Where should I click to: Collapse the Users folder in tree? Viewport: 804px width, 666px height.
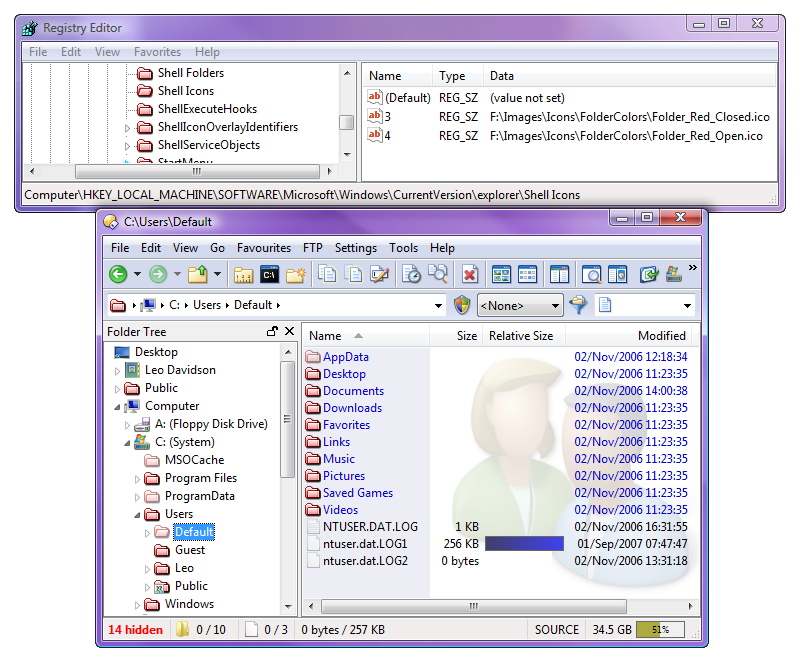coord(137,515)
